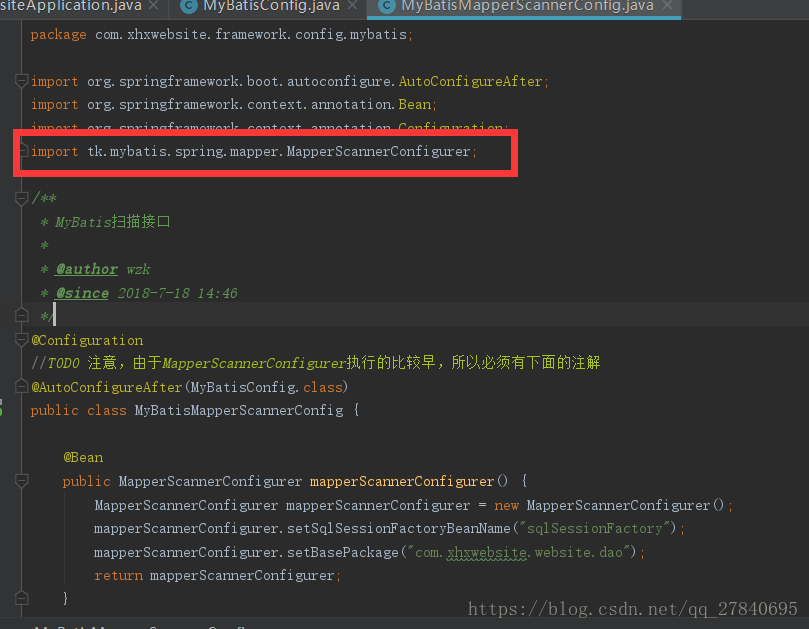Collapse the @Configuration annotation block
Viewport: 809px width, 629px height.
(x=22, y=339)
